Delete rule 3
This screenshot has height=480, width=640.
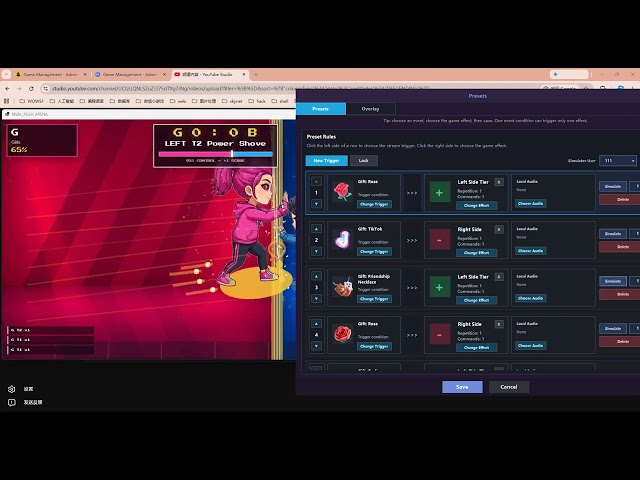622,294
